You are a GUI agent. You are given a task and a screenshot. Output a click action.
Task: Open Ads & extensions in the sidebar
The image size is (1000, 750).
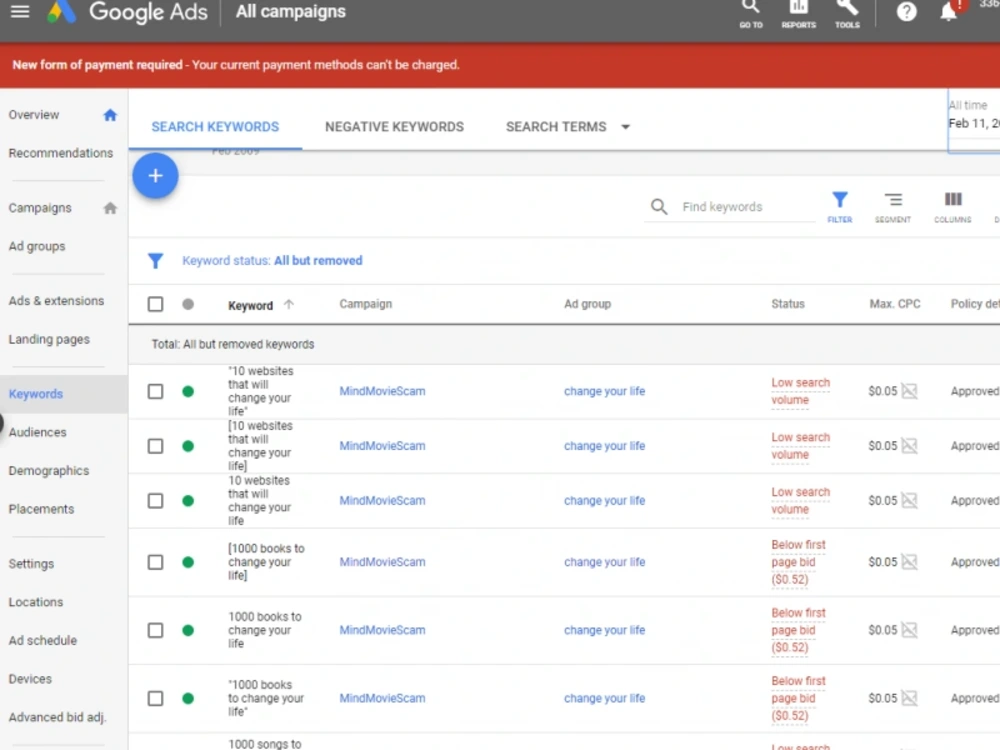point(56,300)
